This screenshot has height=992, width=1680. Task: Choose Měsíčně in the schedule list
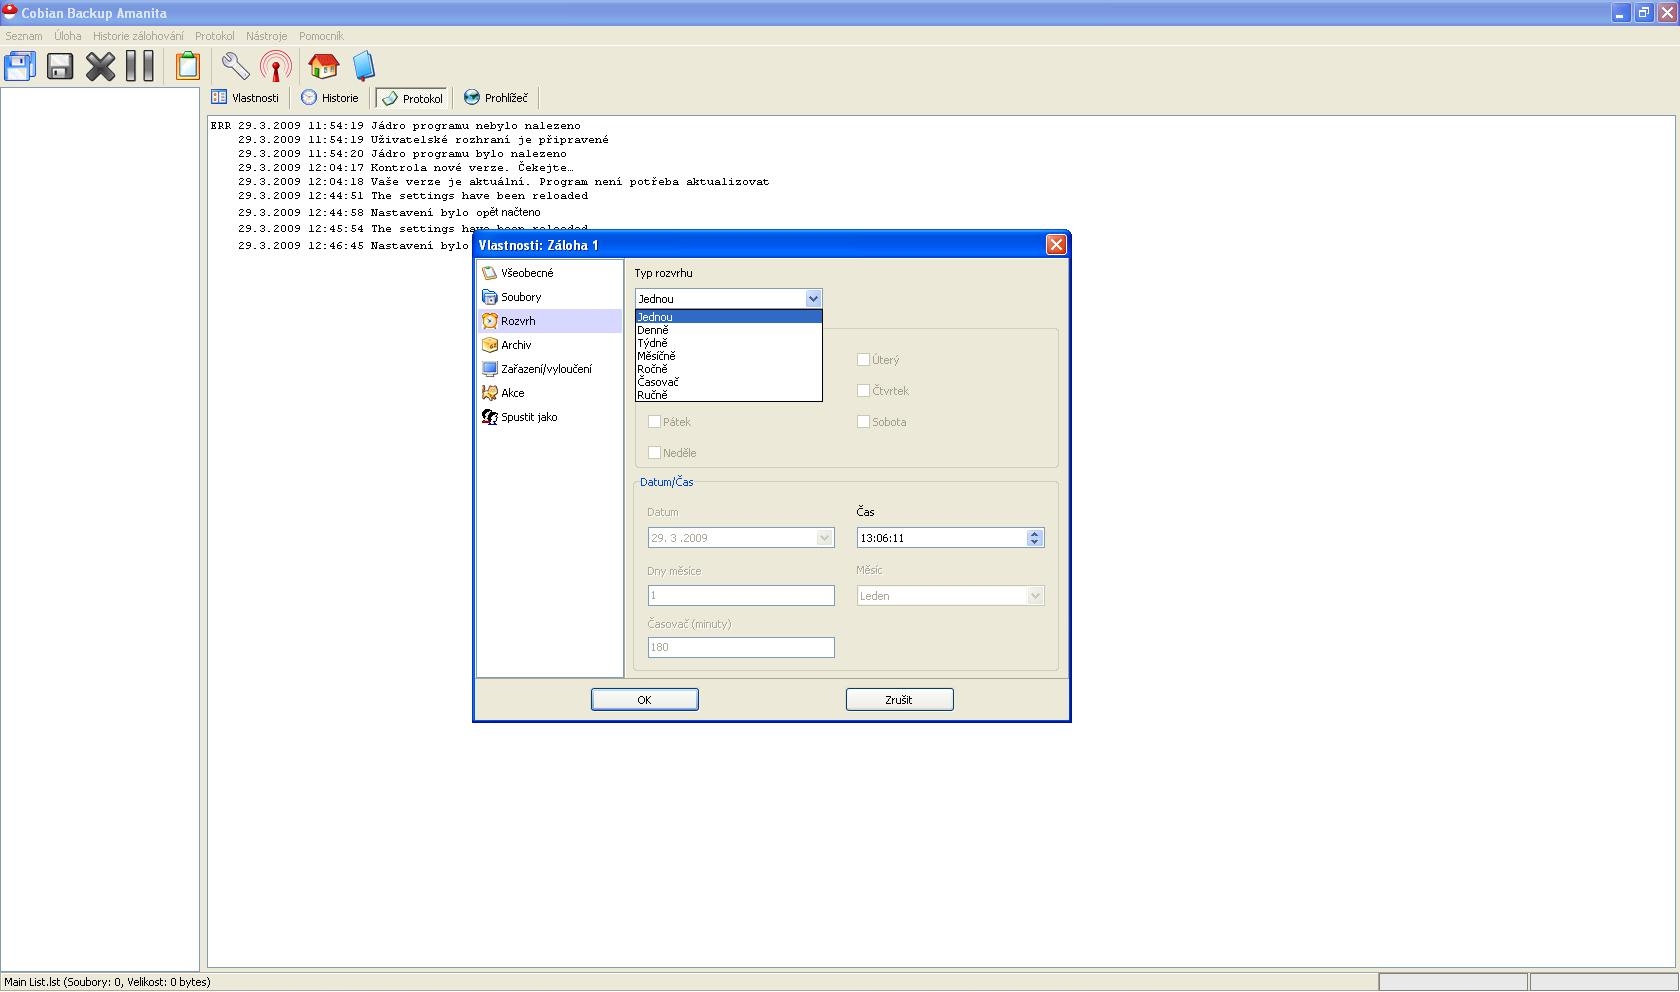coord(729,356)
